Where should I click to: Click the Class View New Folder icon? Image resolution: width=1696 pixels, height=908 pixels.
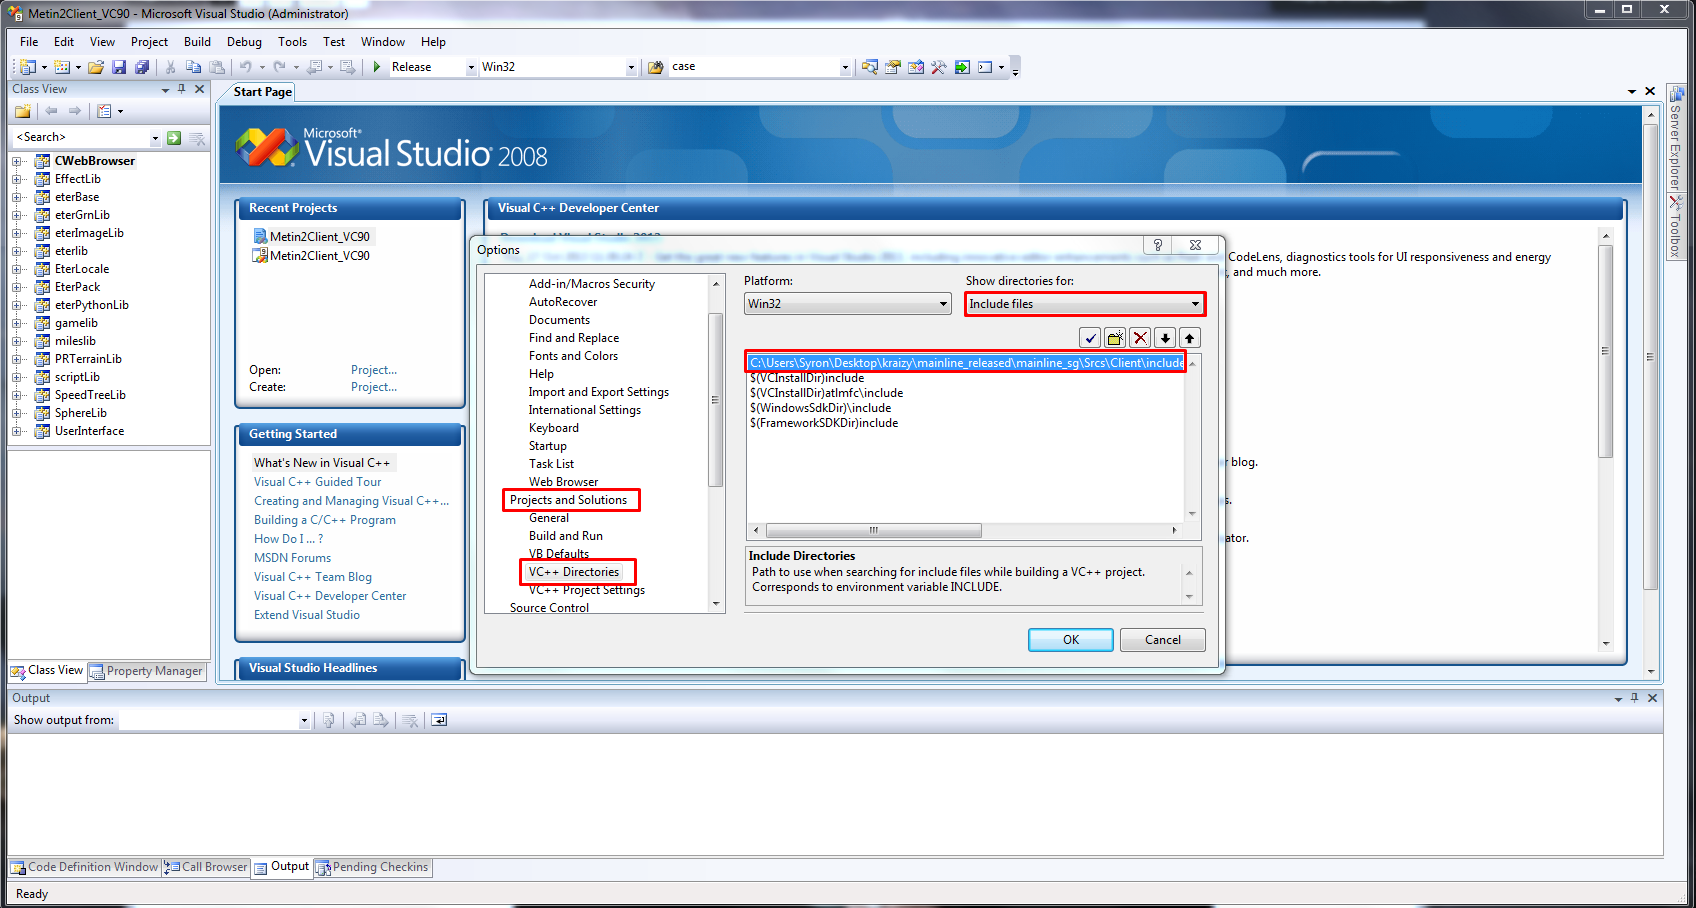point(23,111)
